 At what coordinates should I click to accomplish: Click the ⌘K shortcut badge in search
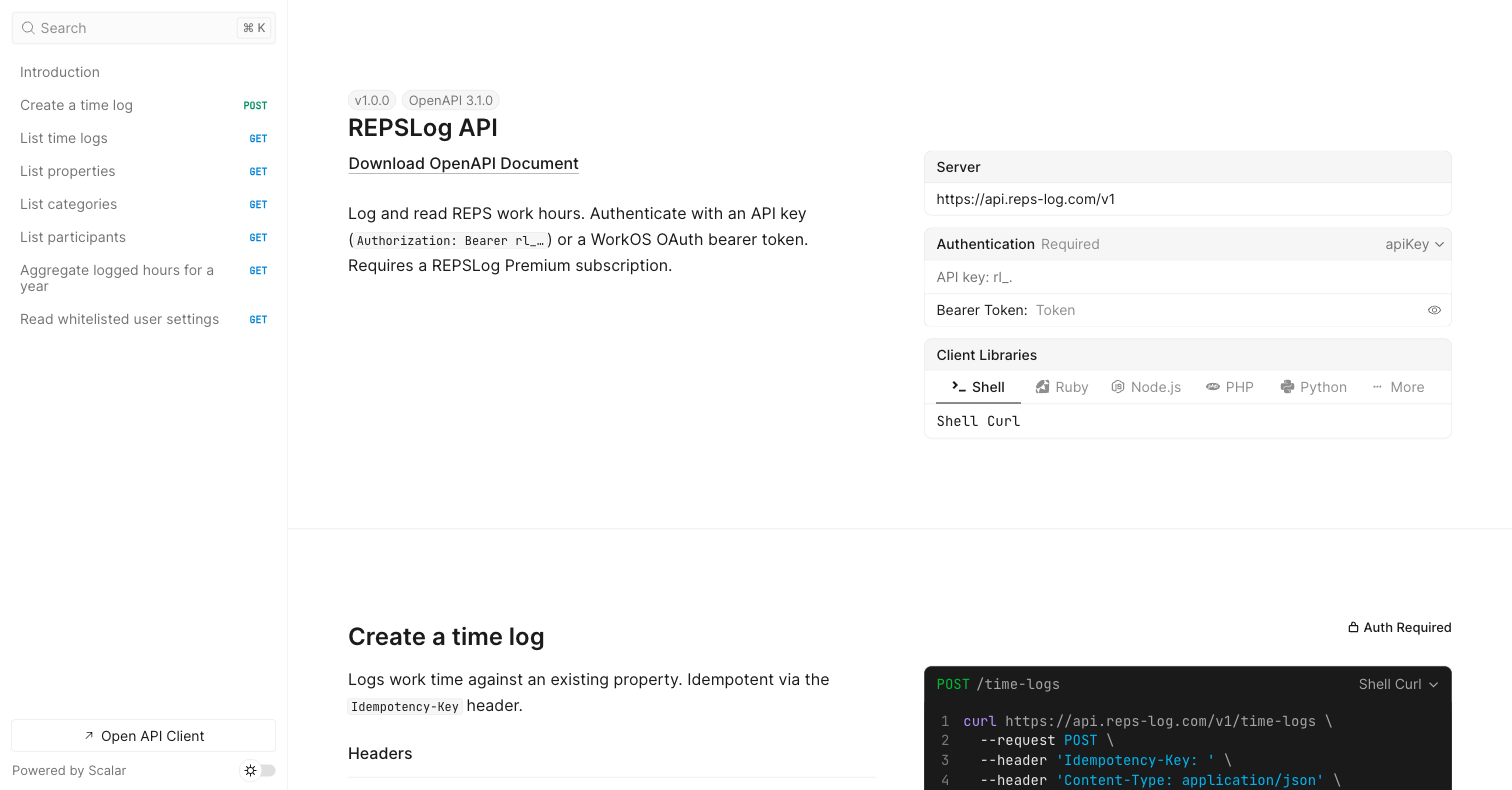pyautogui.click(x=254, y=28)
